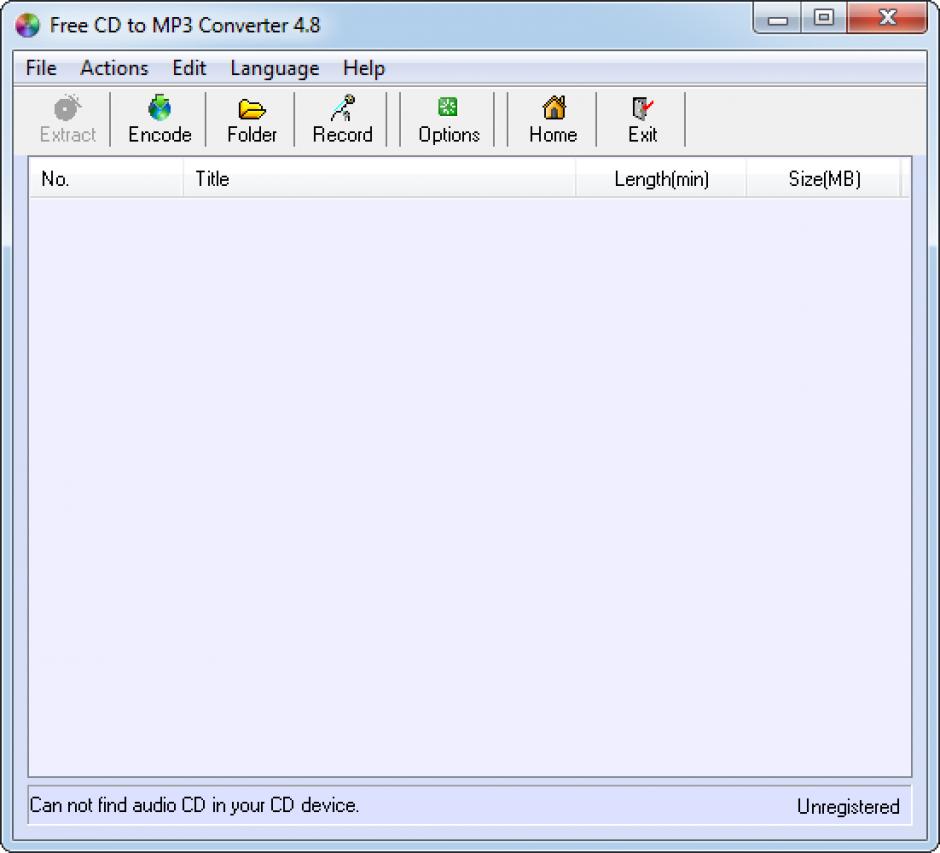Go to Home page button
This screenshot has height=853, width=940.
coord(553,119)
